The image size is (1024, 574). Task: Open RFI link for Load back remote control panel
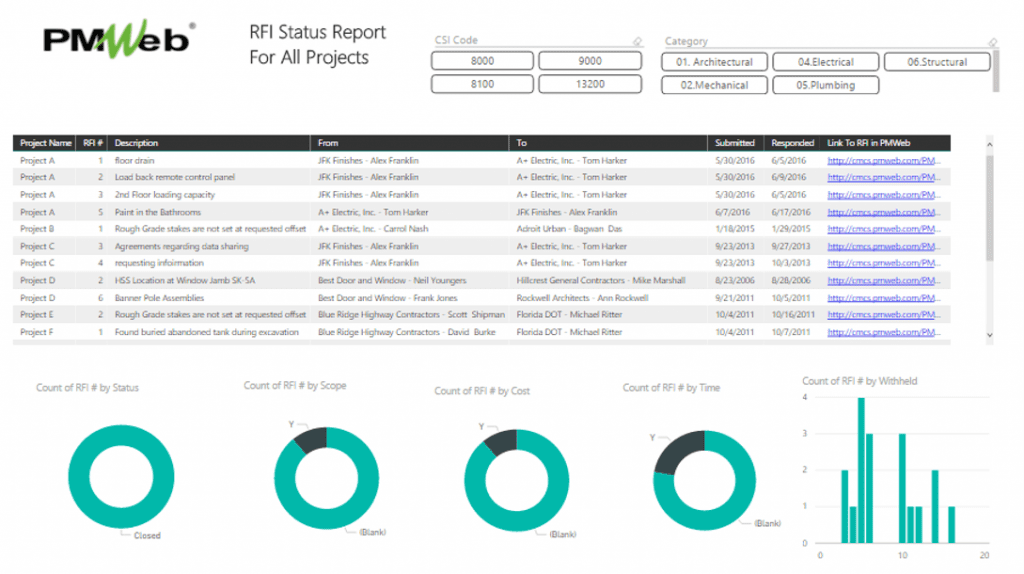pos(884,177)
